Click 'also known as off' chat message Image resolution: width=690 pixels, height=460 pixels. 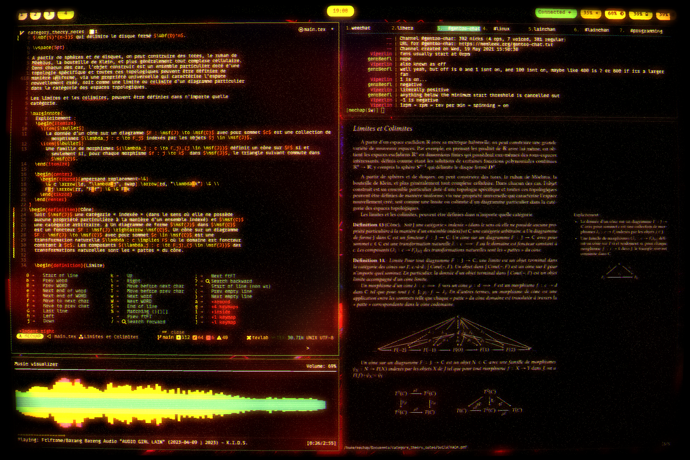(423, 64)
